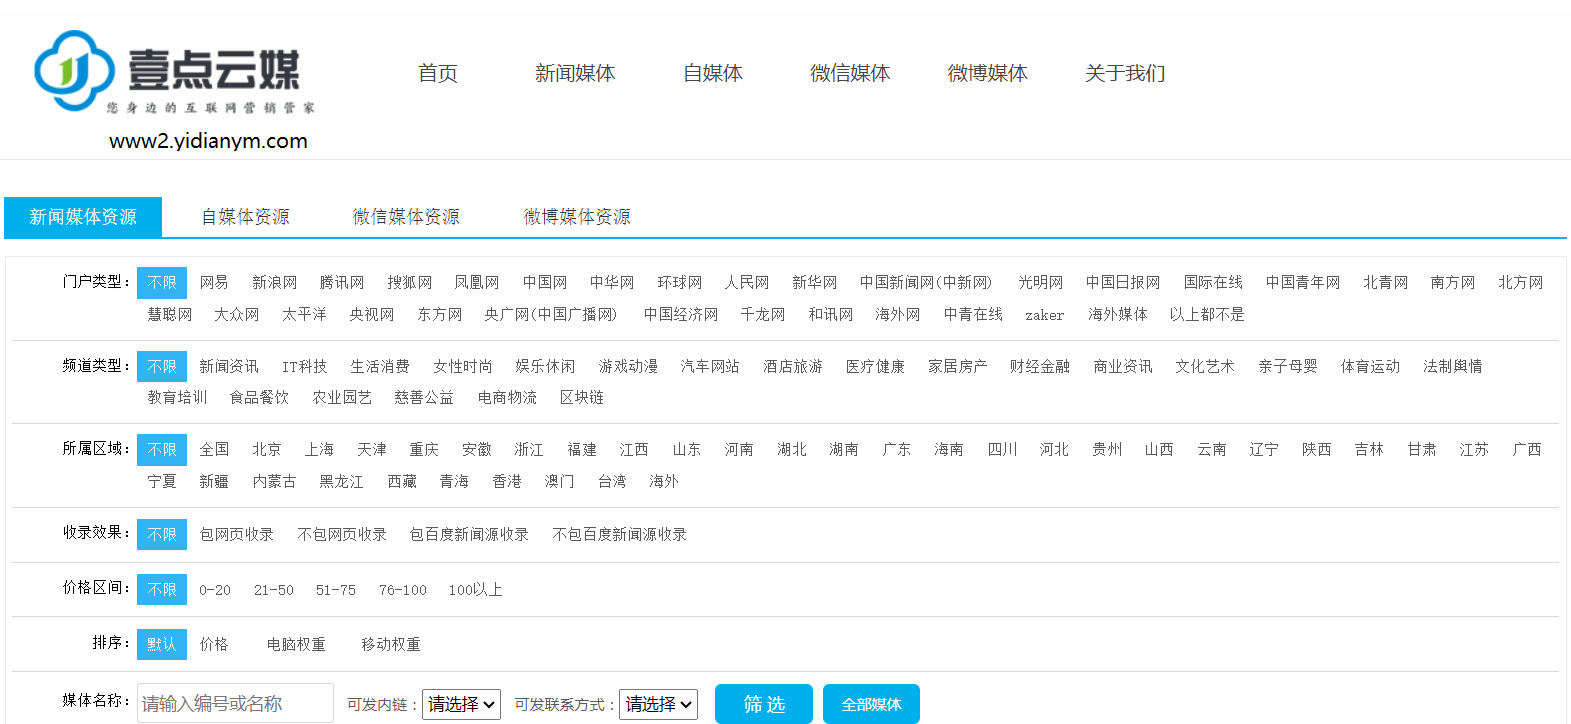This screenshot has width=1571, height=724.
Task: Go to 新闻媒体 in top navigation
Action: 575,73
